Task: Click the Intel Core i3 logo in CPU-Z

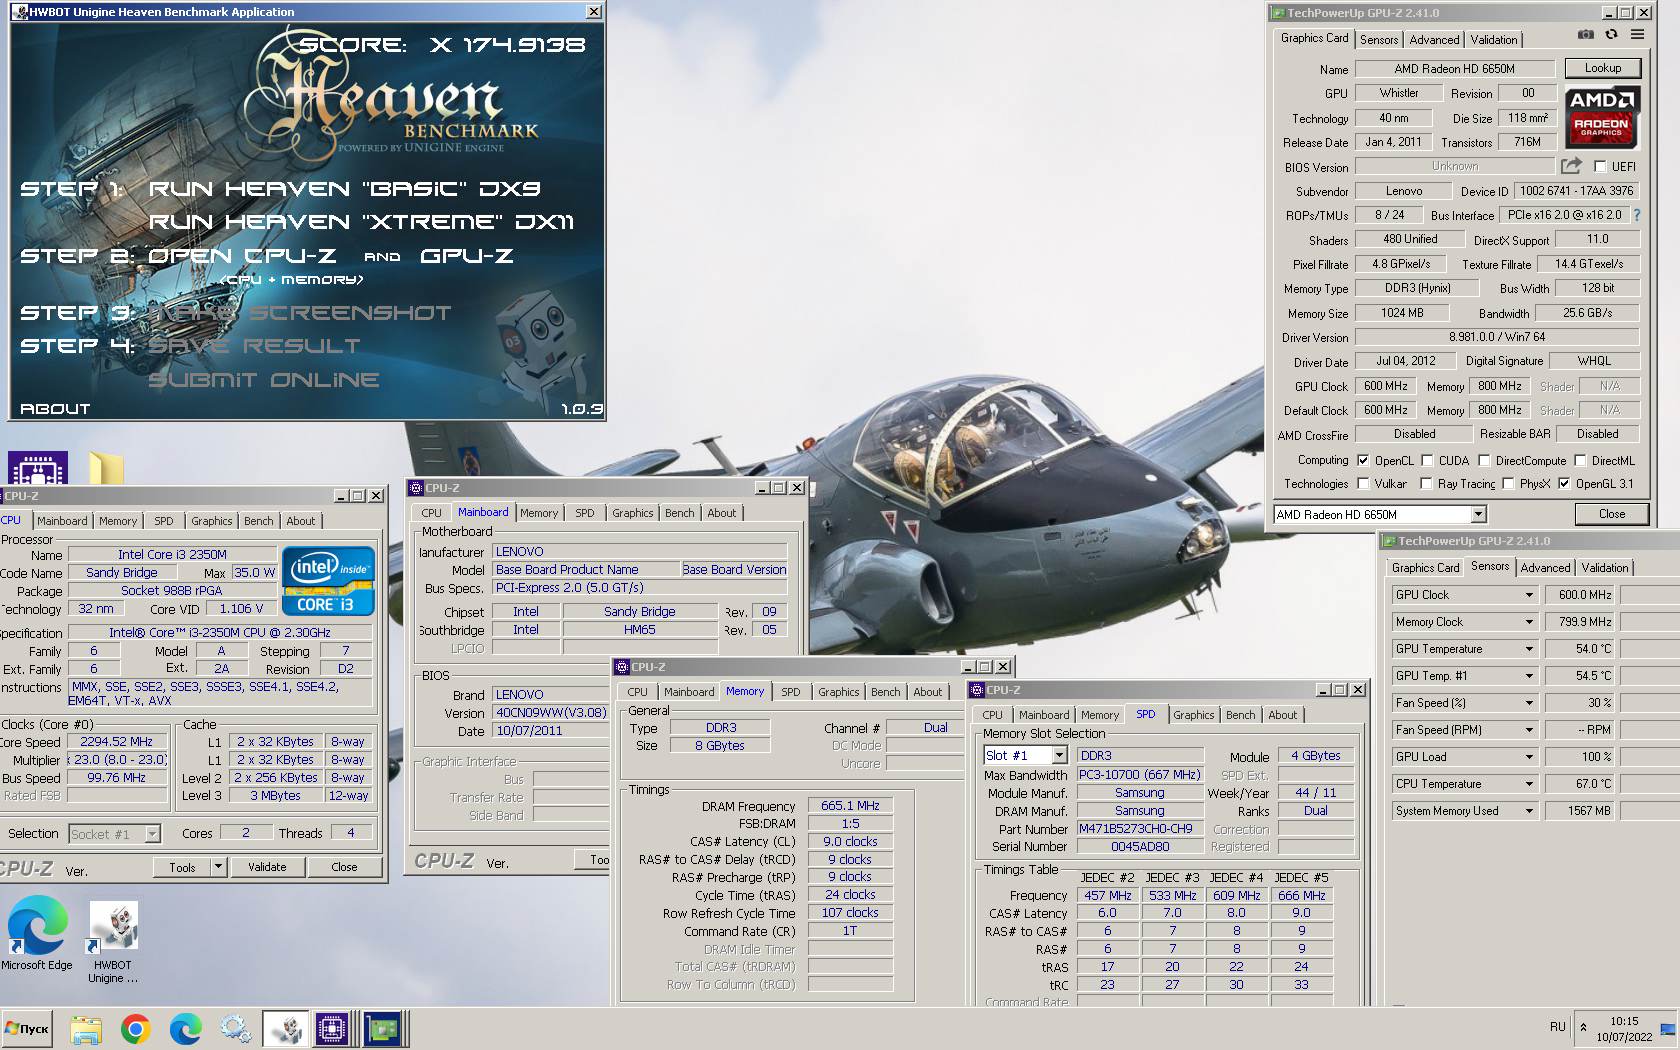Action: coord(328,581)
